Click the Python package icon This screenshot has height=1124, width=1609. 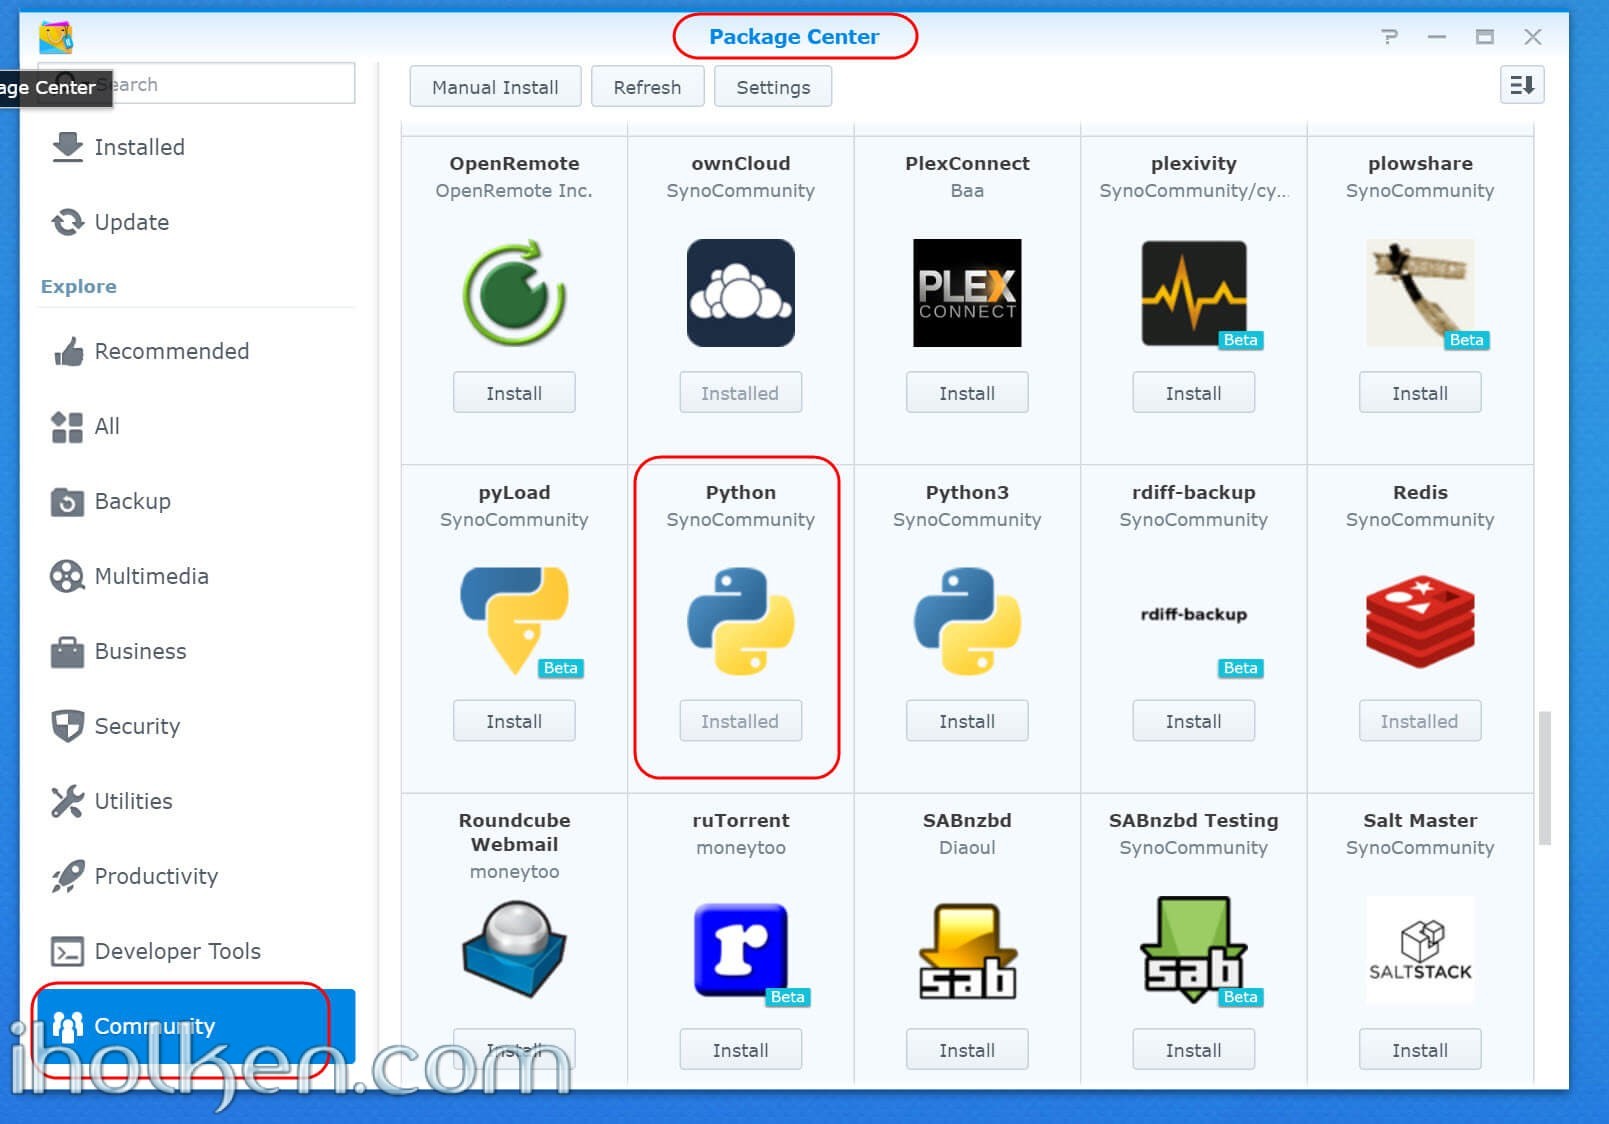click(741, 621)
